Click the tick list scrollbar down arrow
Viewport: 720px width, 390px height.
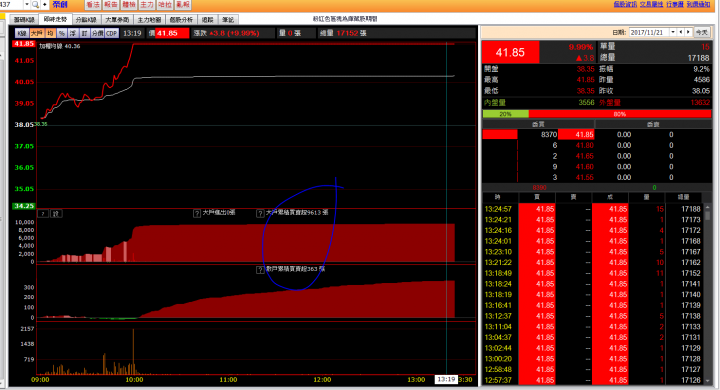[x=707, y=381]
